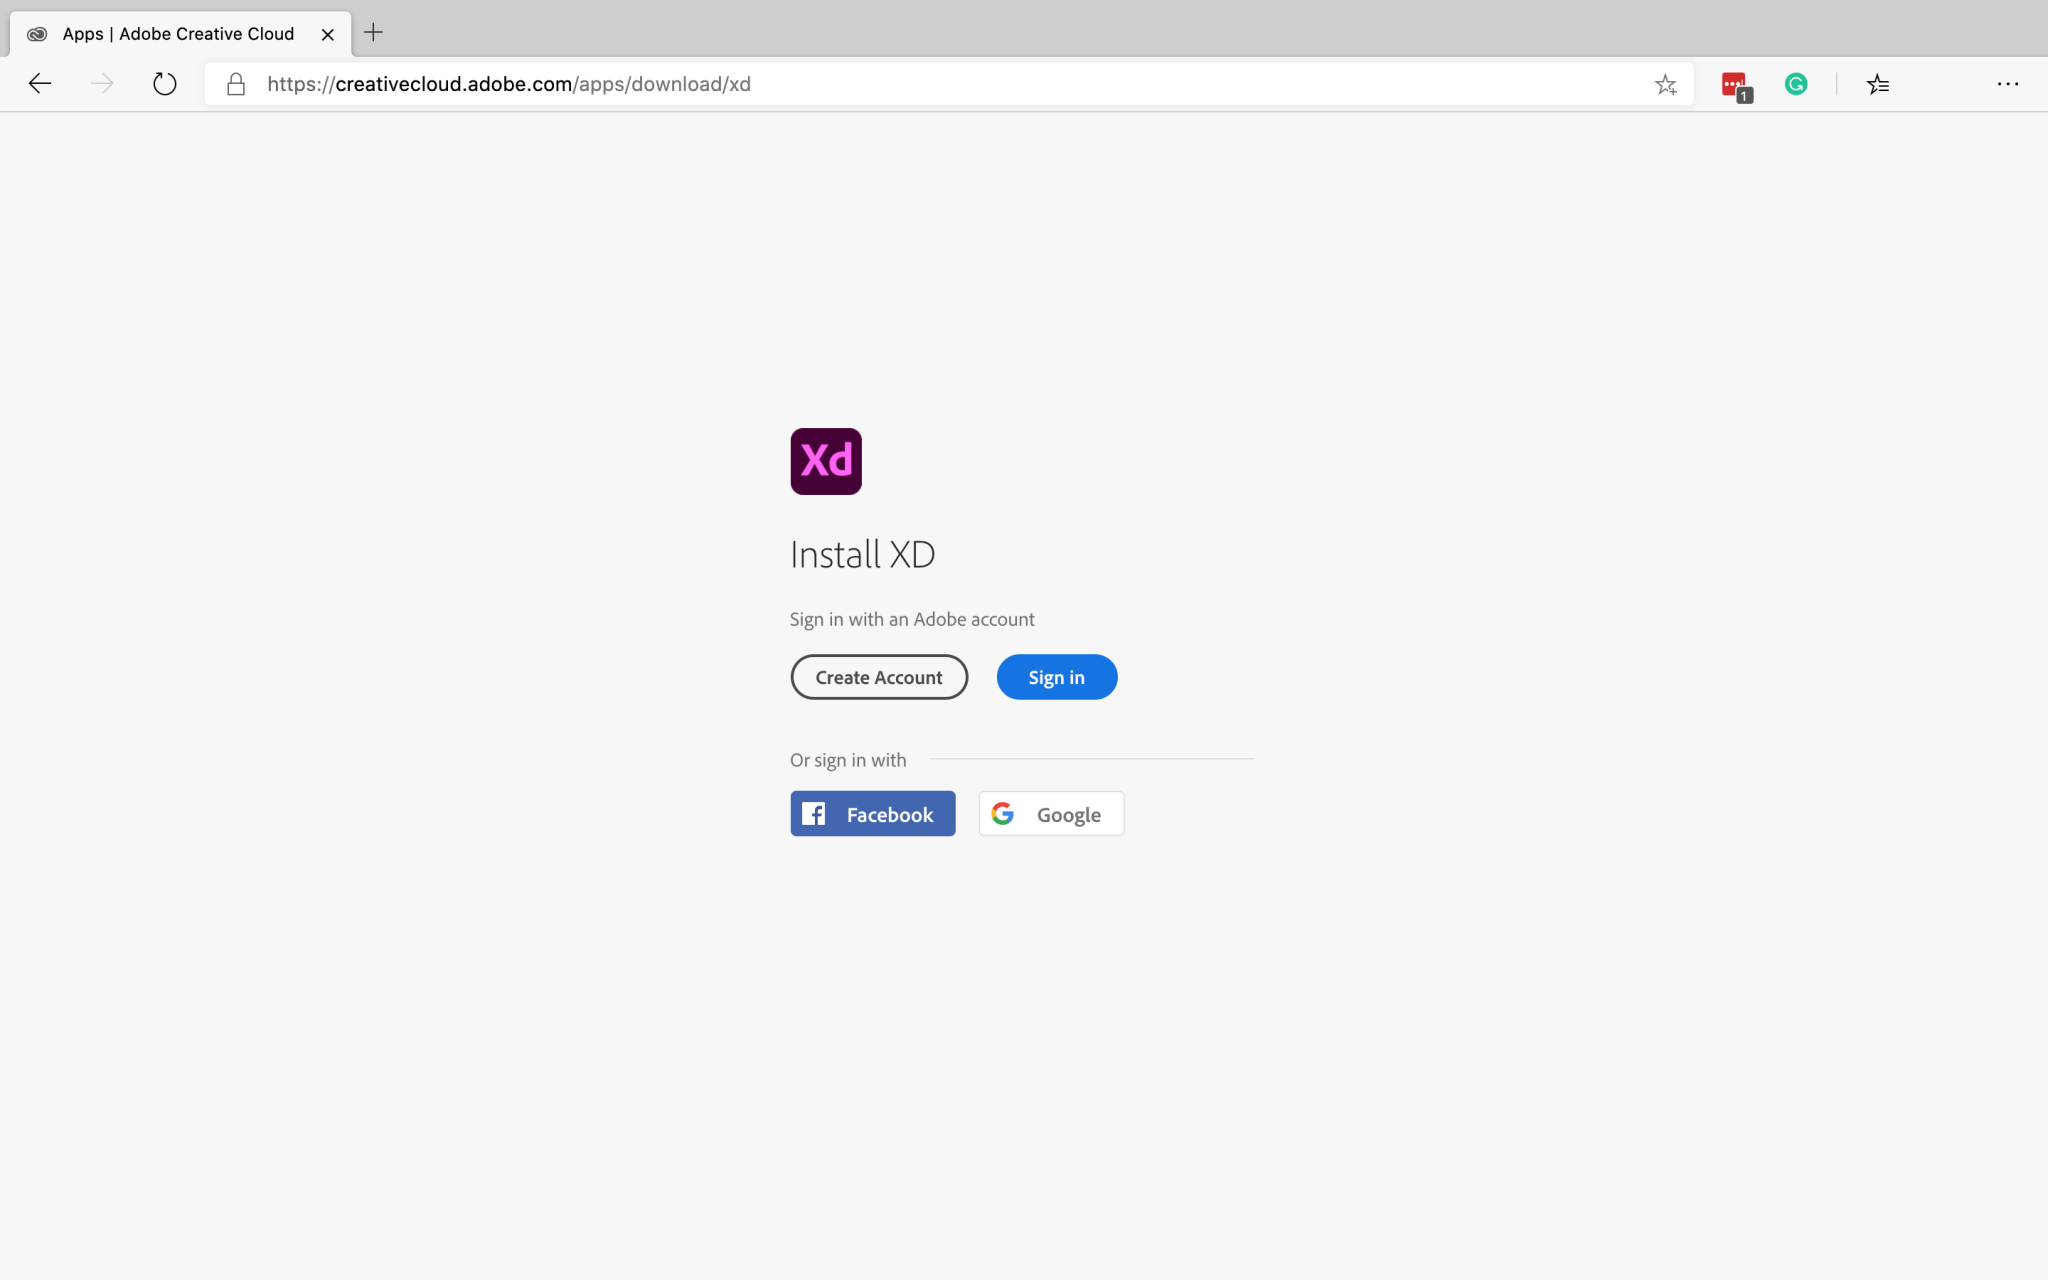2048x1280 pixels.
Task: Close the Adobe Creative Cloud tab
Action: click(x=327, y=33)
